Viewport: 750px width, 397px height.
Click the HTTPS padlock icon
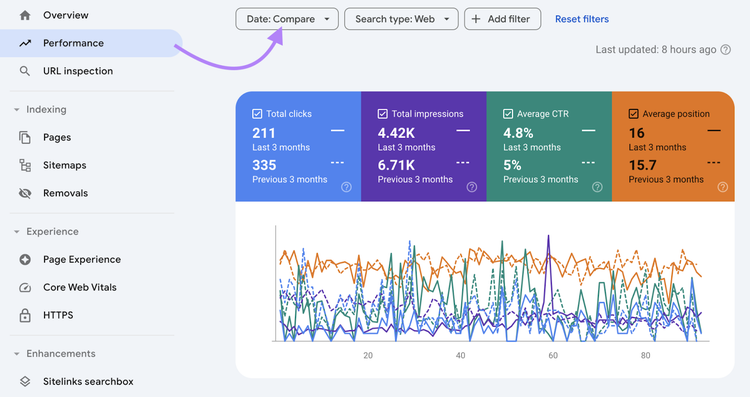[x=25, y=315]
